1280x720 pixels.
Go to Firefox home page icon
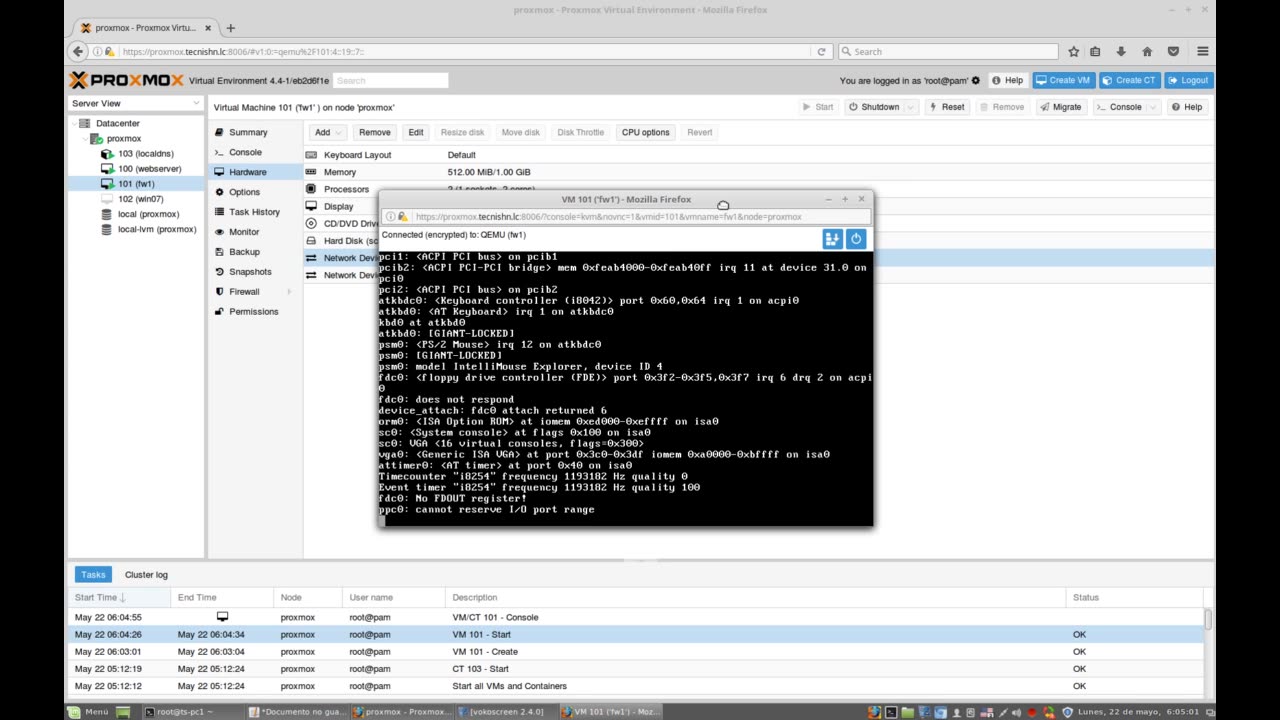pyautogui.click(x=1147, y=51)
